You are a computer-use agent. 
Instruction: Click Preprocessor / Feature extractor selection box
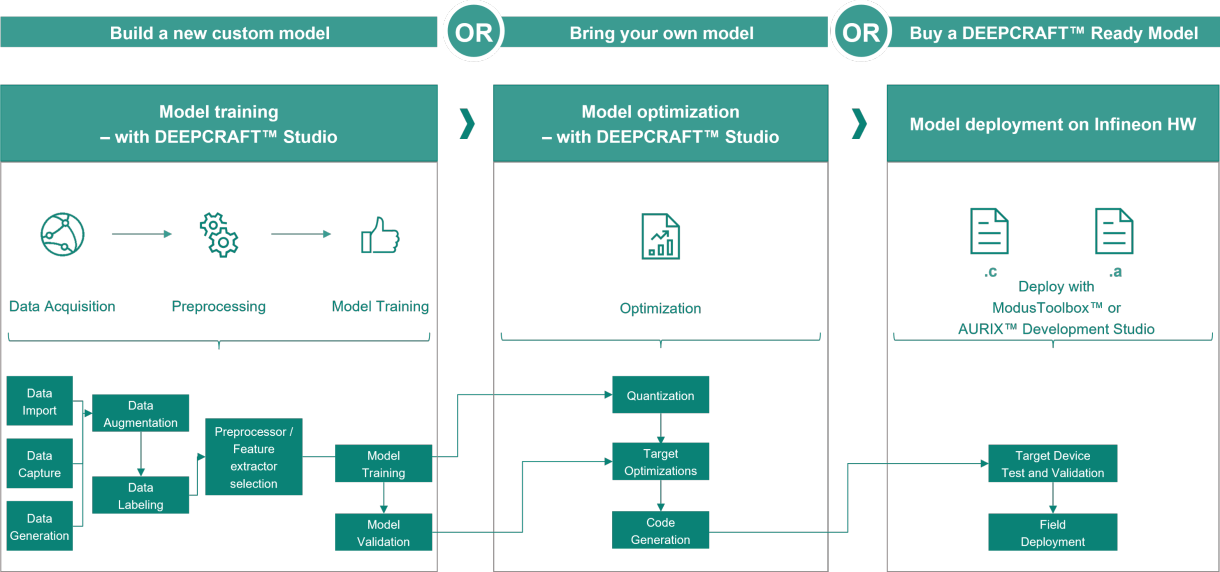[254, 457]
